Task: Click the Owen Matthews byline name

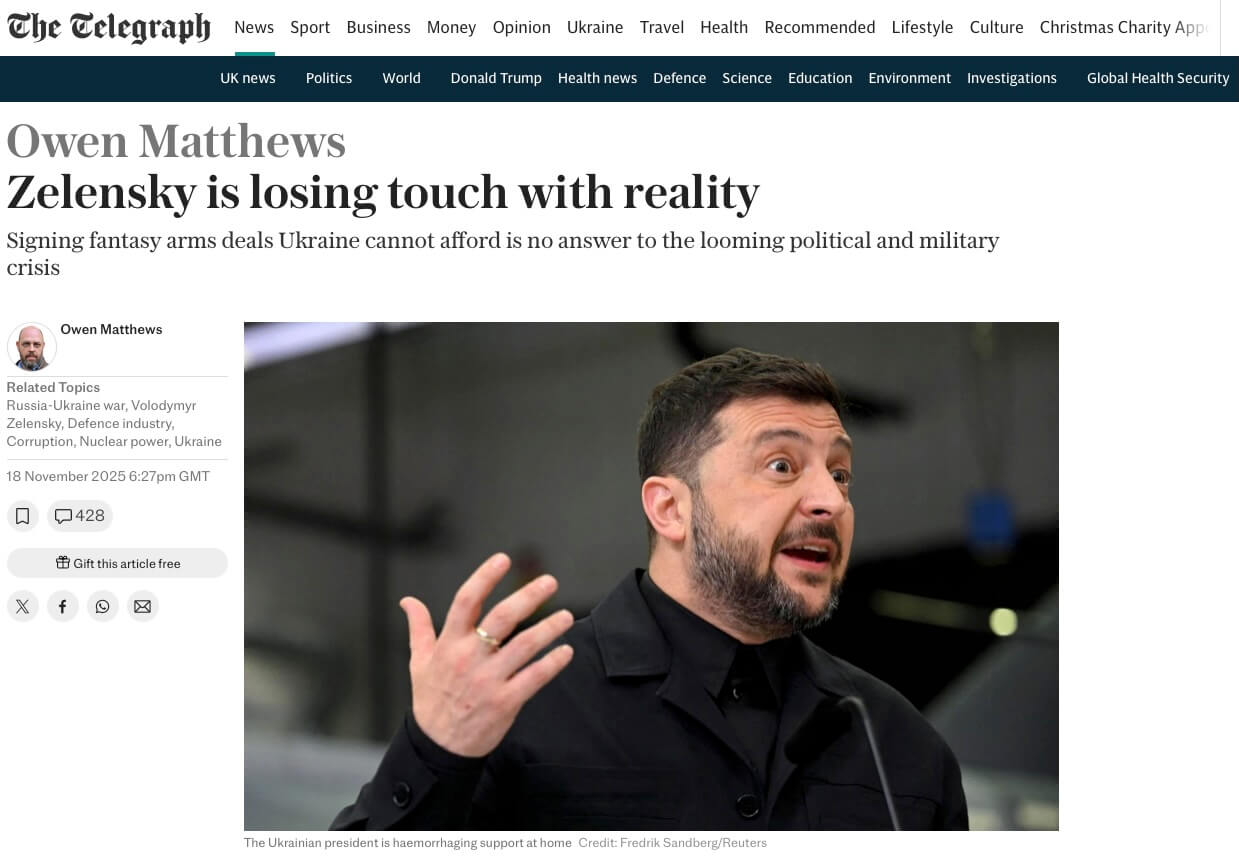Action: coord(111,329)
